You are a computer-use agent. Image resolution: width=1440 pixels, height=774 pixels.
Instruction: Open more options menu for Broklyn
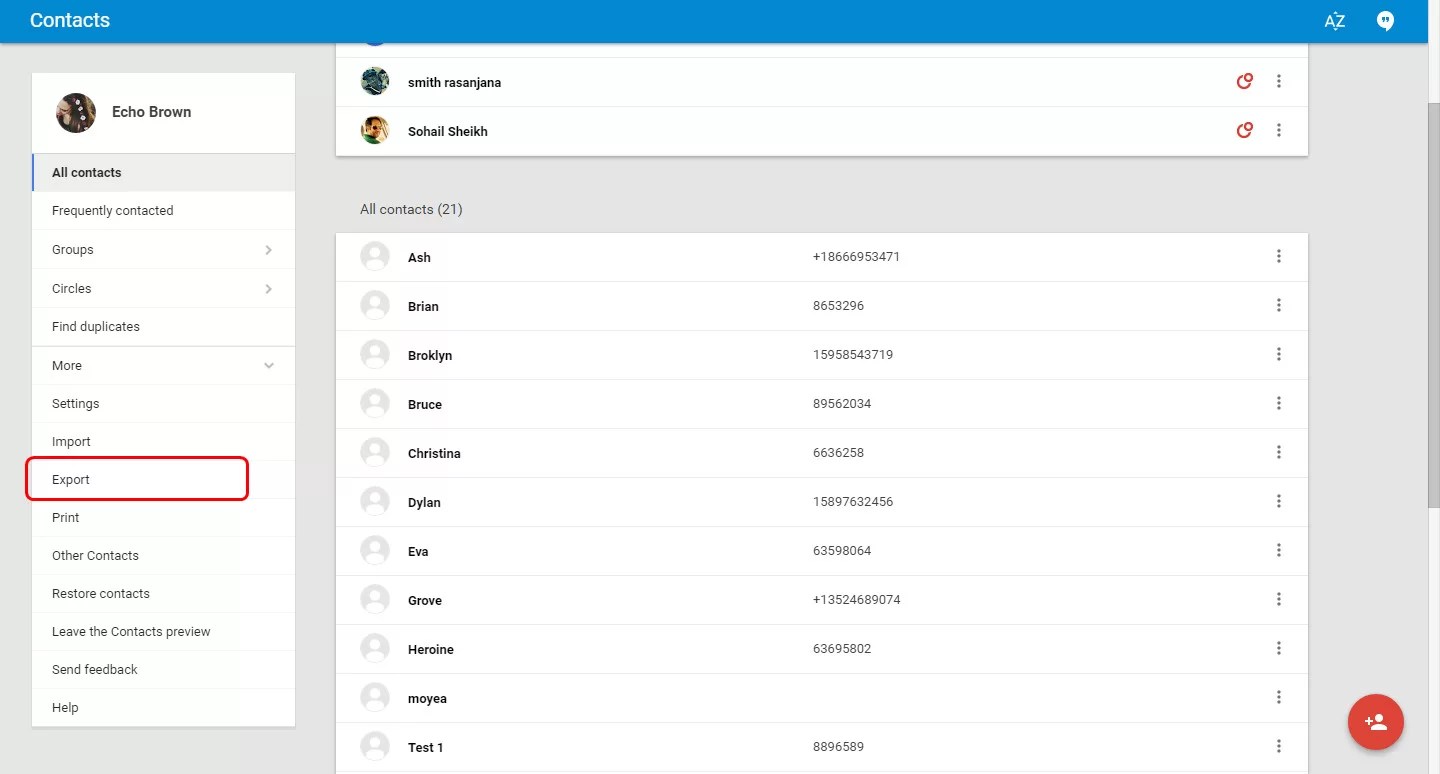pyautogui.click(x=1279, y=354)
